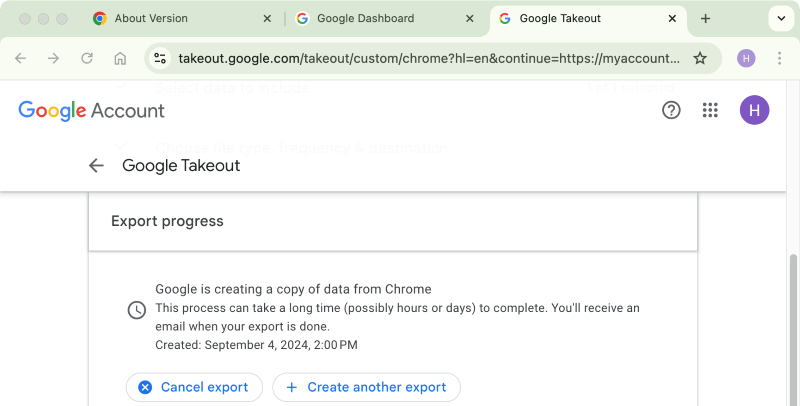Image resolution: width=800 pixels, height=406 pixels.
Task: Go back using the browser back arrow
Action: coord(20,58)
